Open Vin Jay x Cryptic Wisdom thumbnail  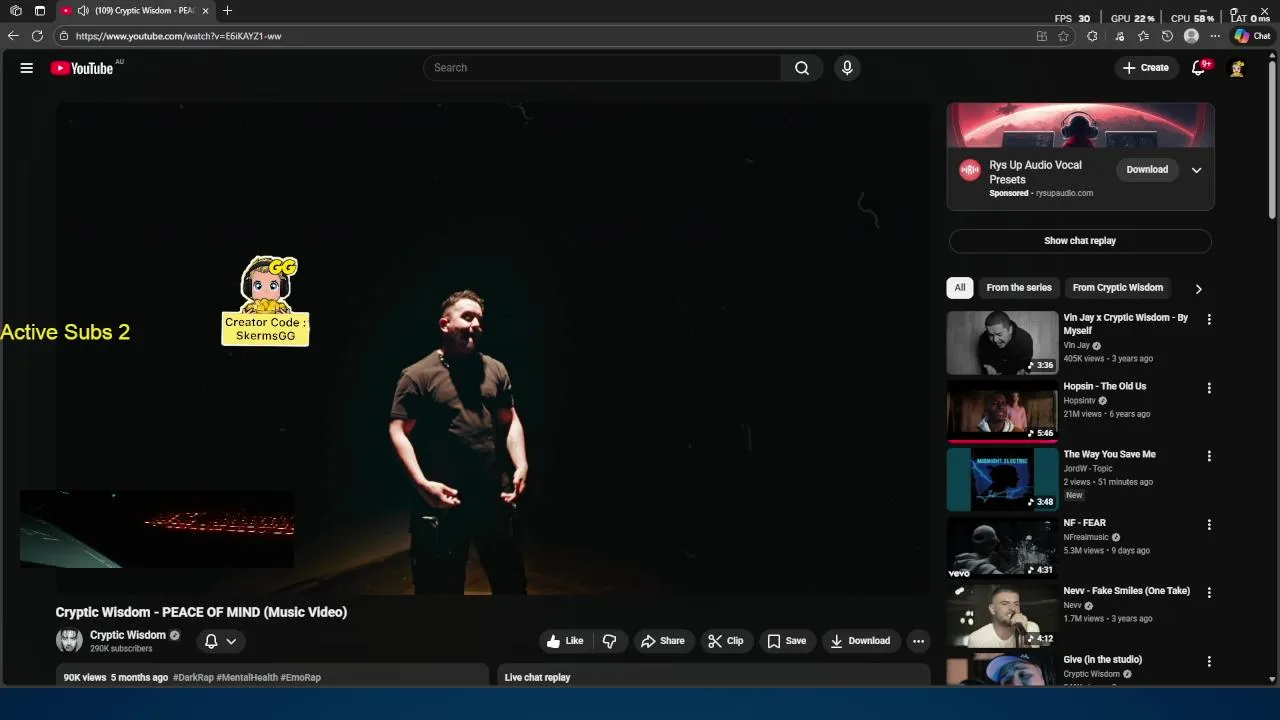coord(1002,342)
